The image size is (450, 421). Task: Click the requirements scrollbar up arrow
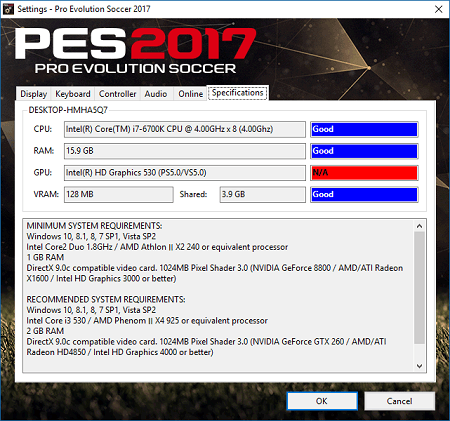pyautogui.click(x=419, y=226)
